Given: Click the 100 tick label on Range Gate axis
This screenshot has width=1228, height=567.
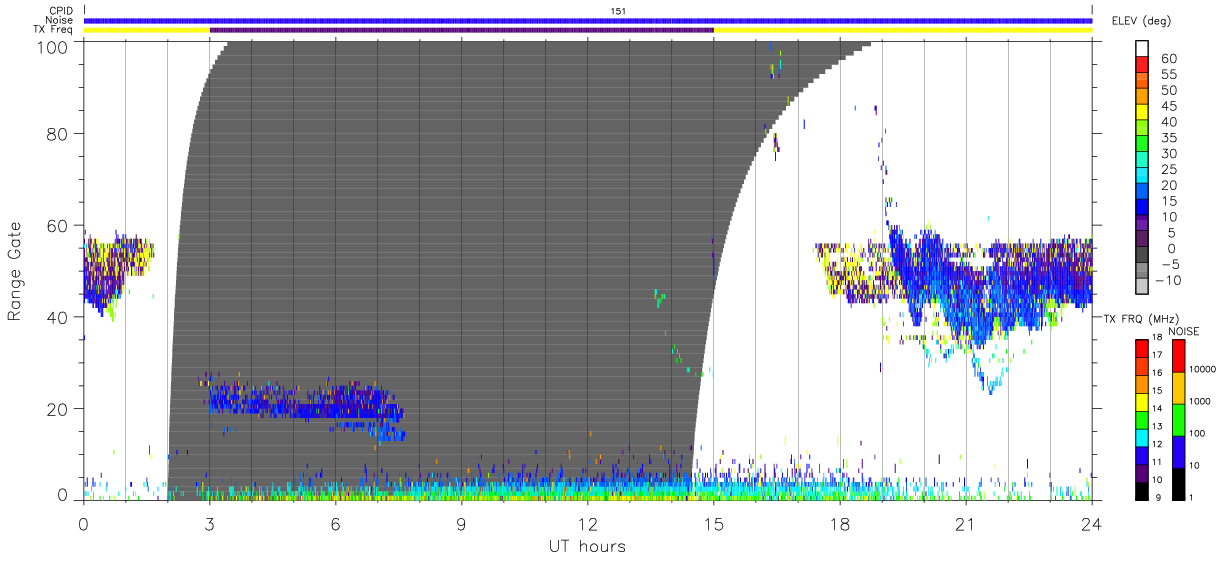Looking at the screenshot, I should [x=53, y=46].
